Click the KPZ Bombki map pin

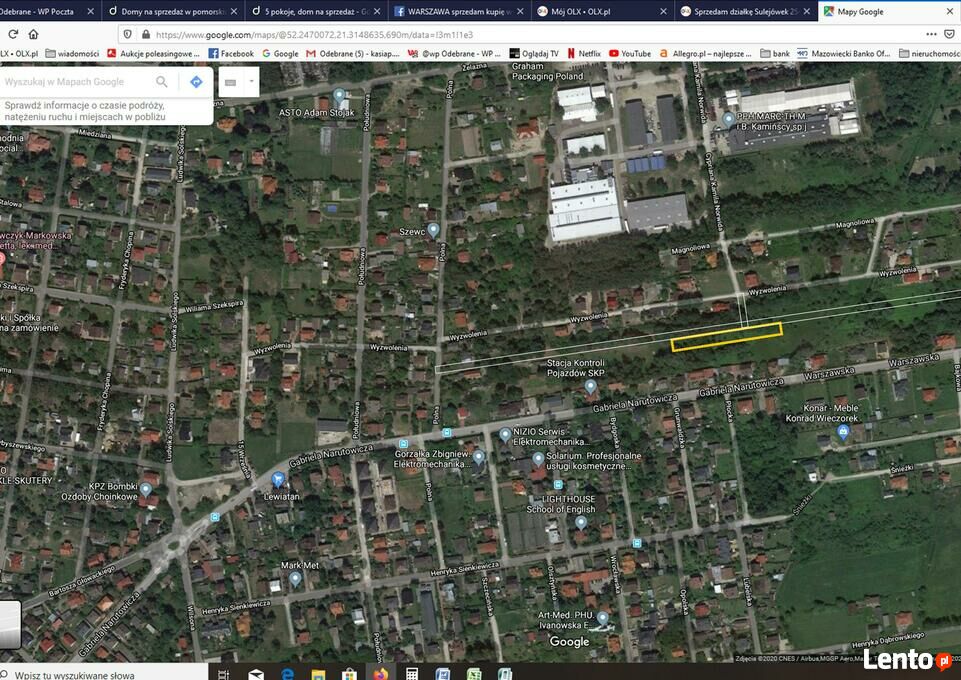click(x=145, y=489)
